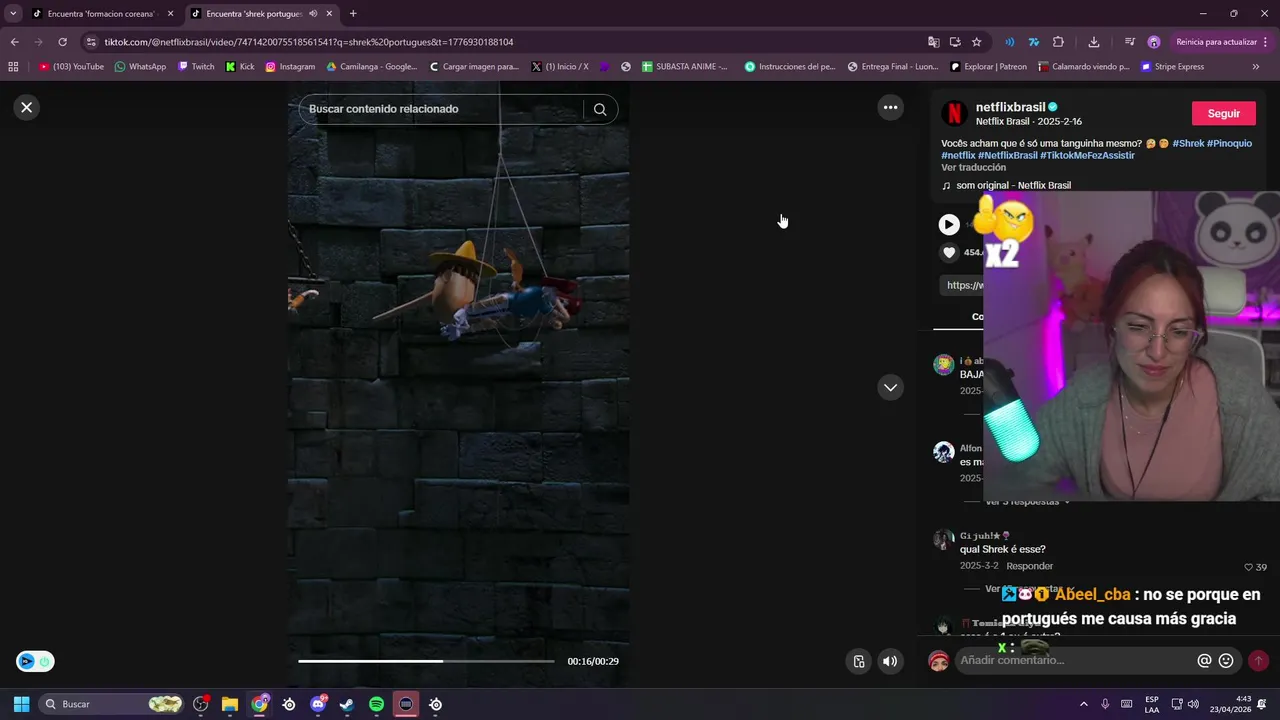The height and width of the screenshot is (720, 1280).
Task: Open Spotify from the taskbar
Action: [376, 704]
